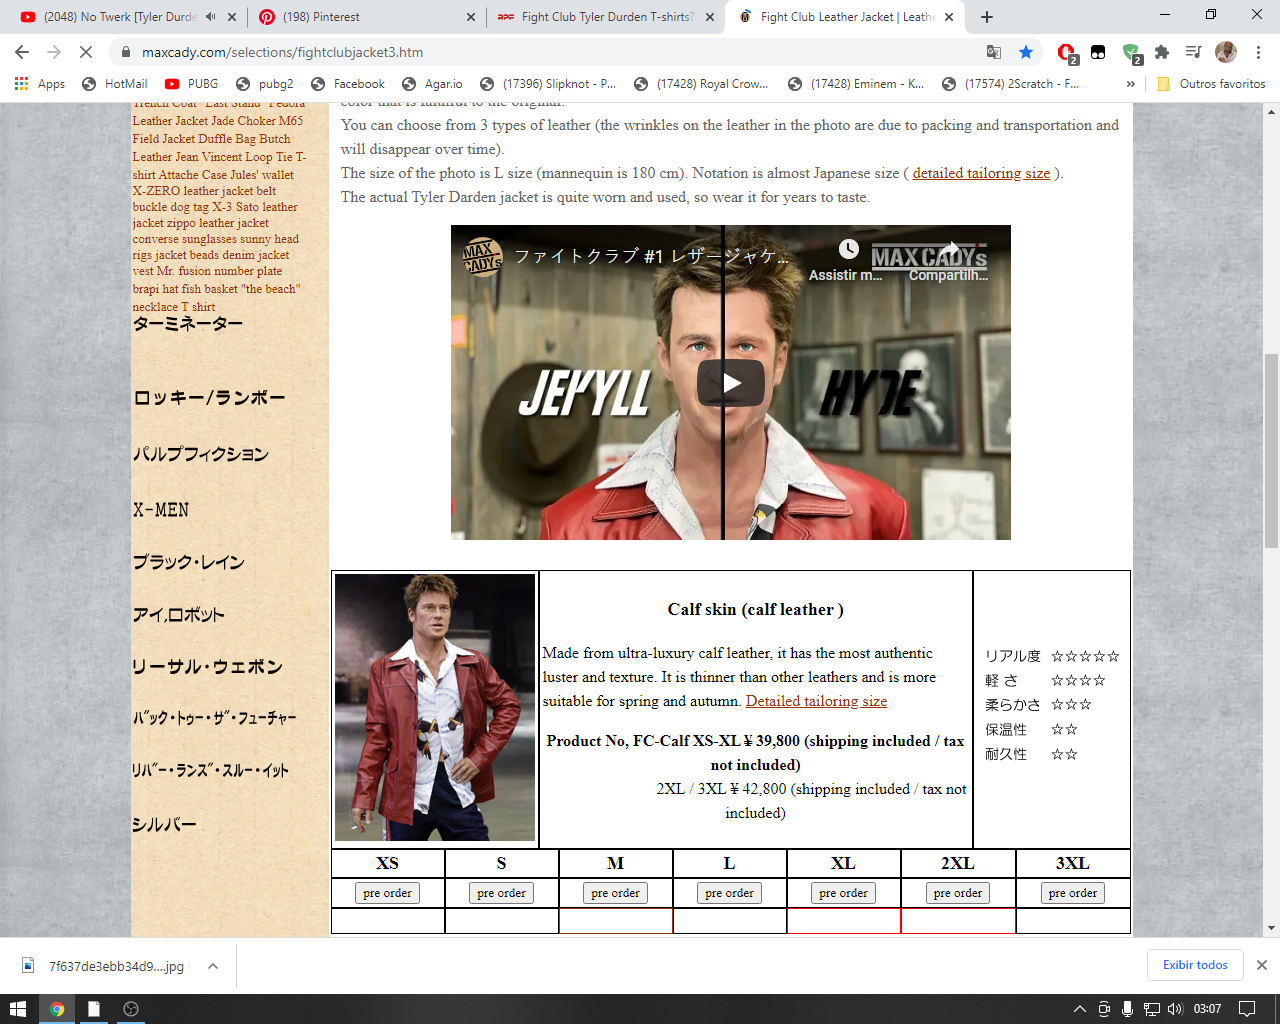1280x1024 pixels.
Task: Show hidden system tray icons
Action: pyautogui.click(x=1080, y=1009)
